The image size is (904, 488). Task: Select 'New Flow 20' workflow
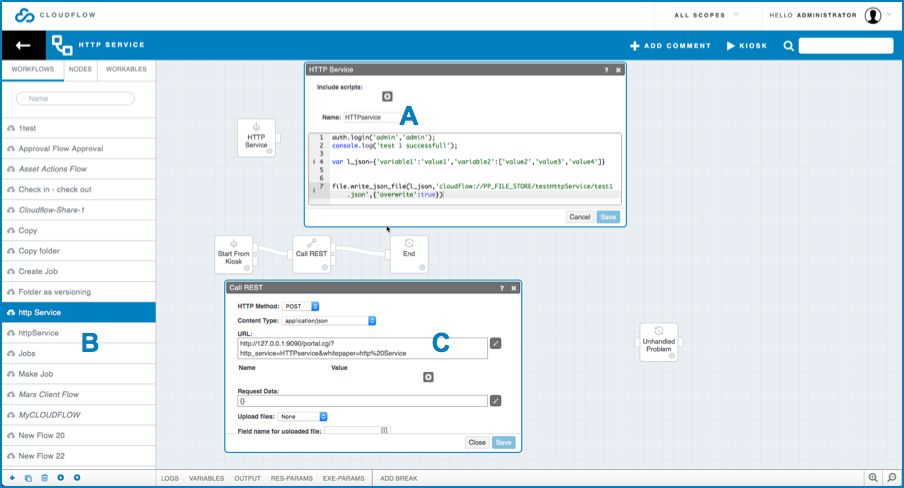click(78, 436)
